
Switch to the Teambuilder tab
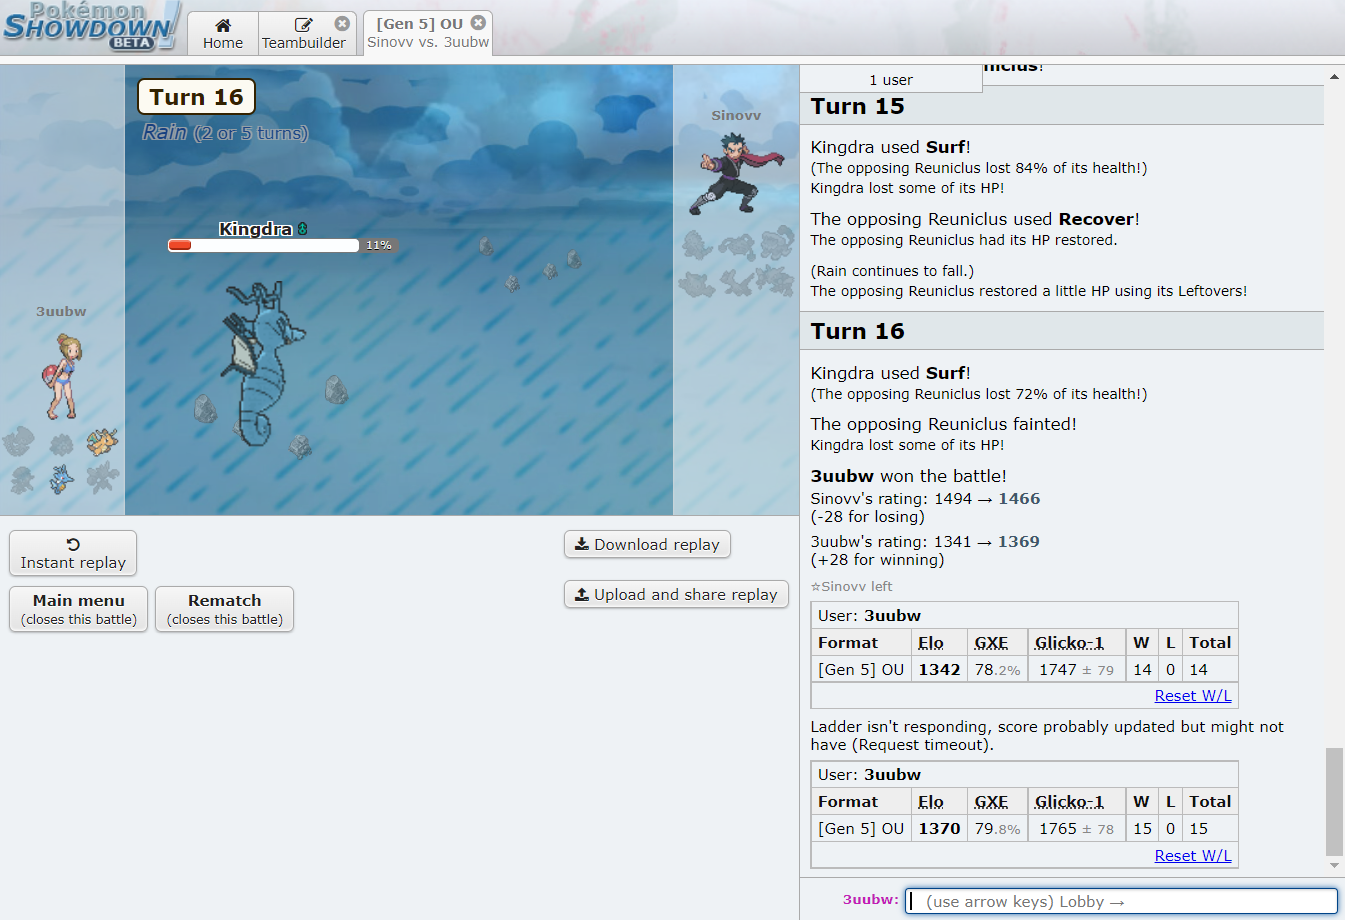point(303,33)
